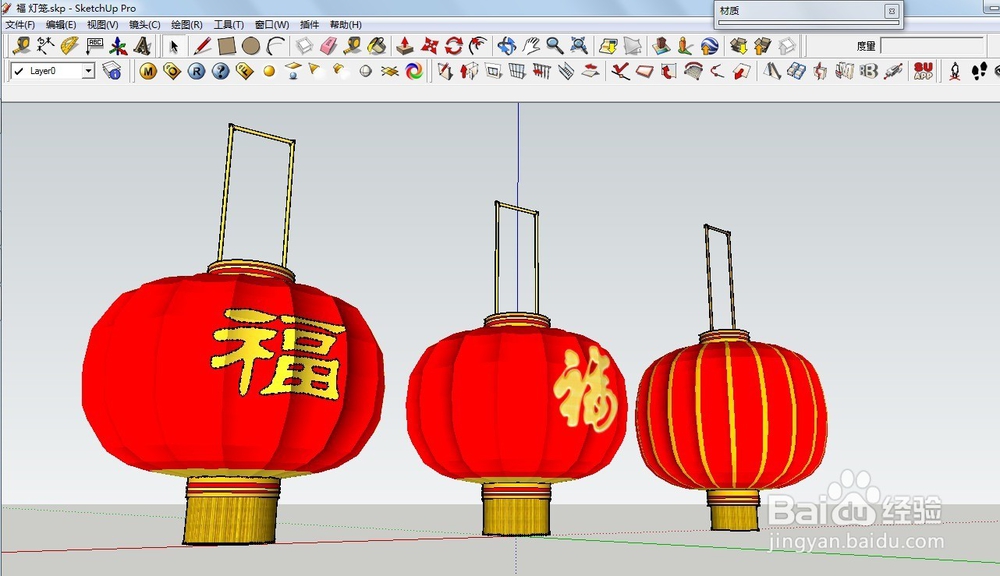
Task: Open the 插件 menu
Action: click(x=309, y=24)
